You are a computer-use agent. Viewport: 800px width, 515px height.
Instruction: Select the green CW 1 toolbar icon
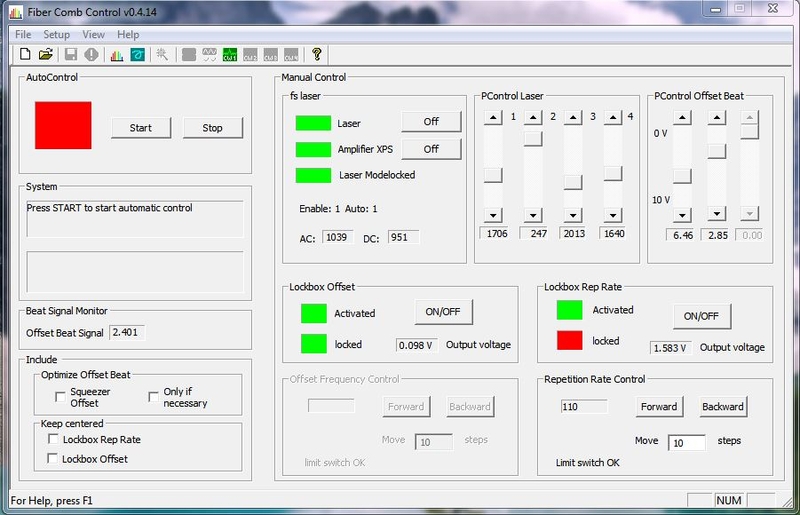(230, 55)
